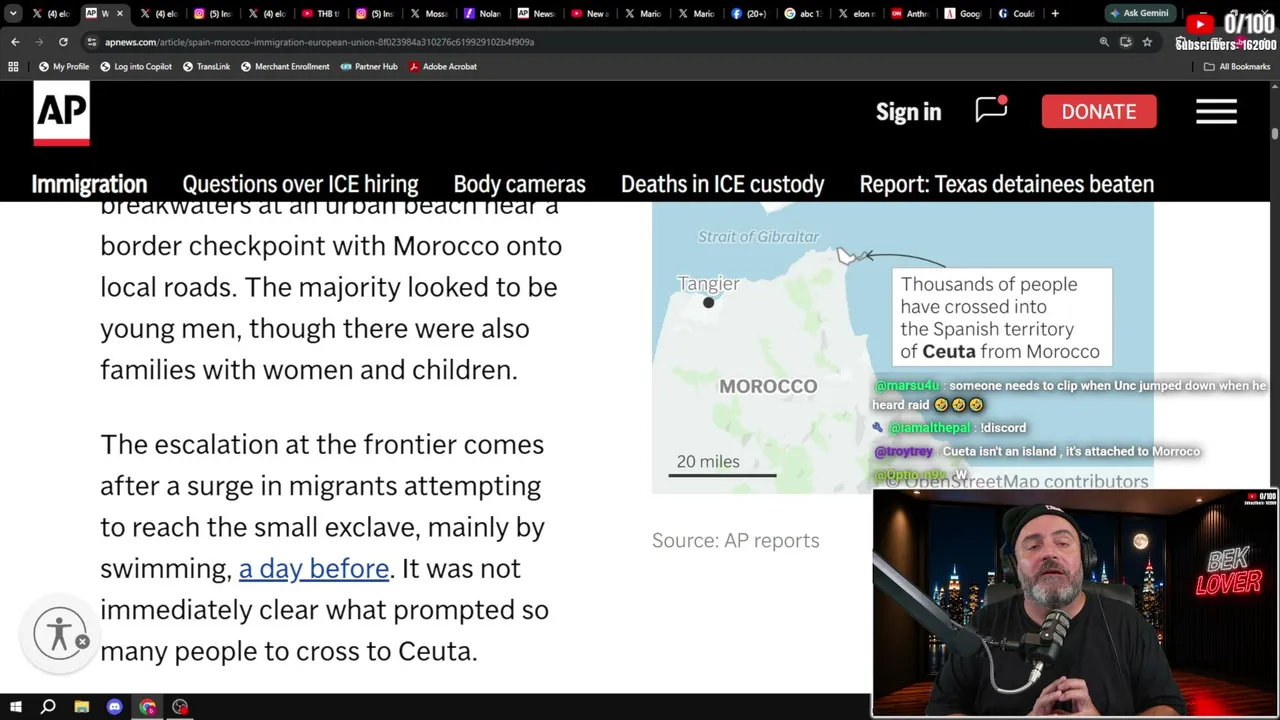
Task: Click the Strait of Gibraltar map label
Action: pyautogui.click(x=758, y=236)
